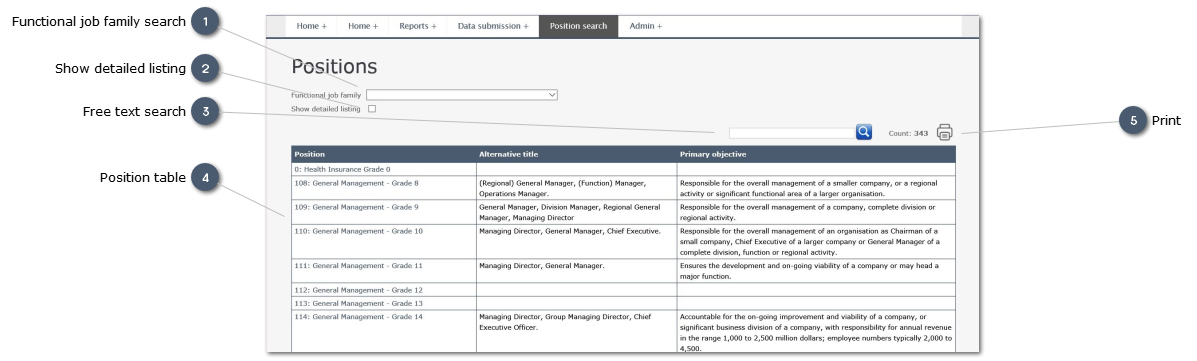Click objective mentioning 'organisation as Chairman'
1197x361 pixels.
[810, 241]
